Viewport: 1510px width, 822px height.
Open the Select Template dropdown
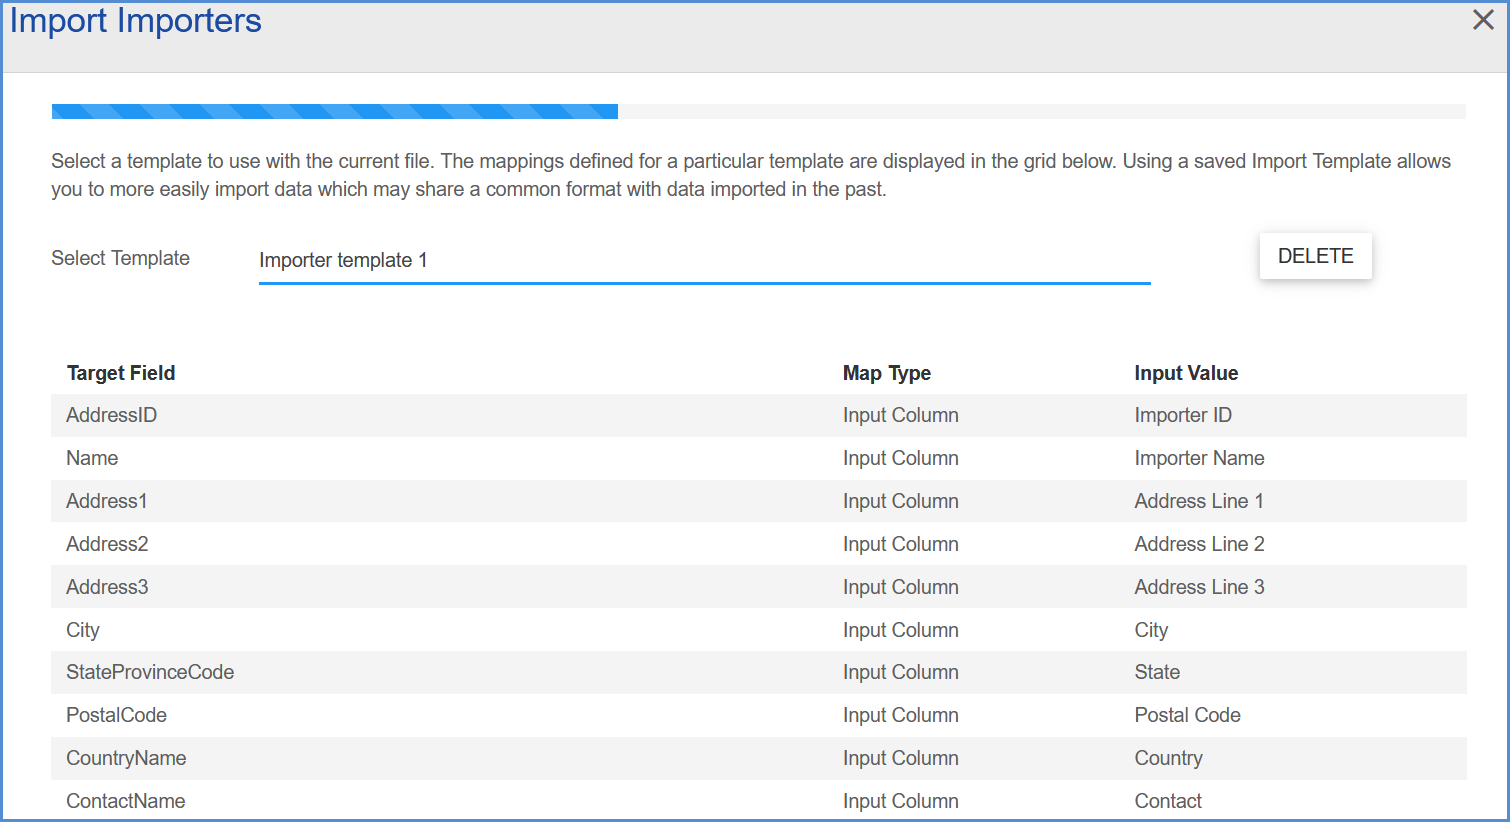(x=704, y=260)
